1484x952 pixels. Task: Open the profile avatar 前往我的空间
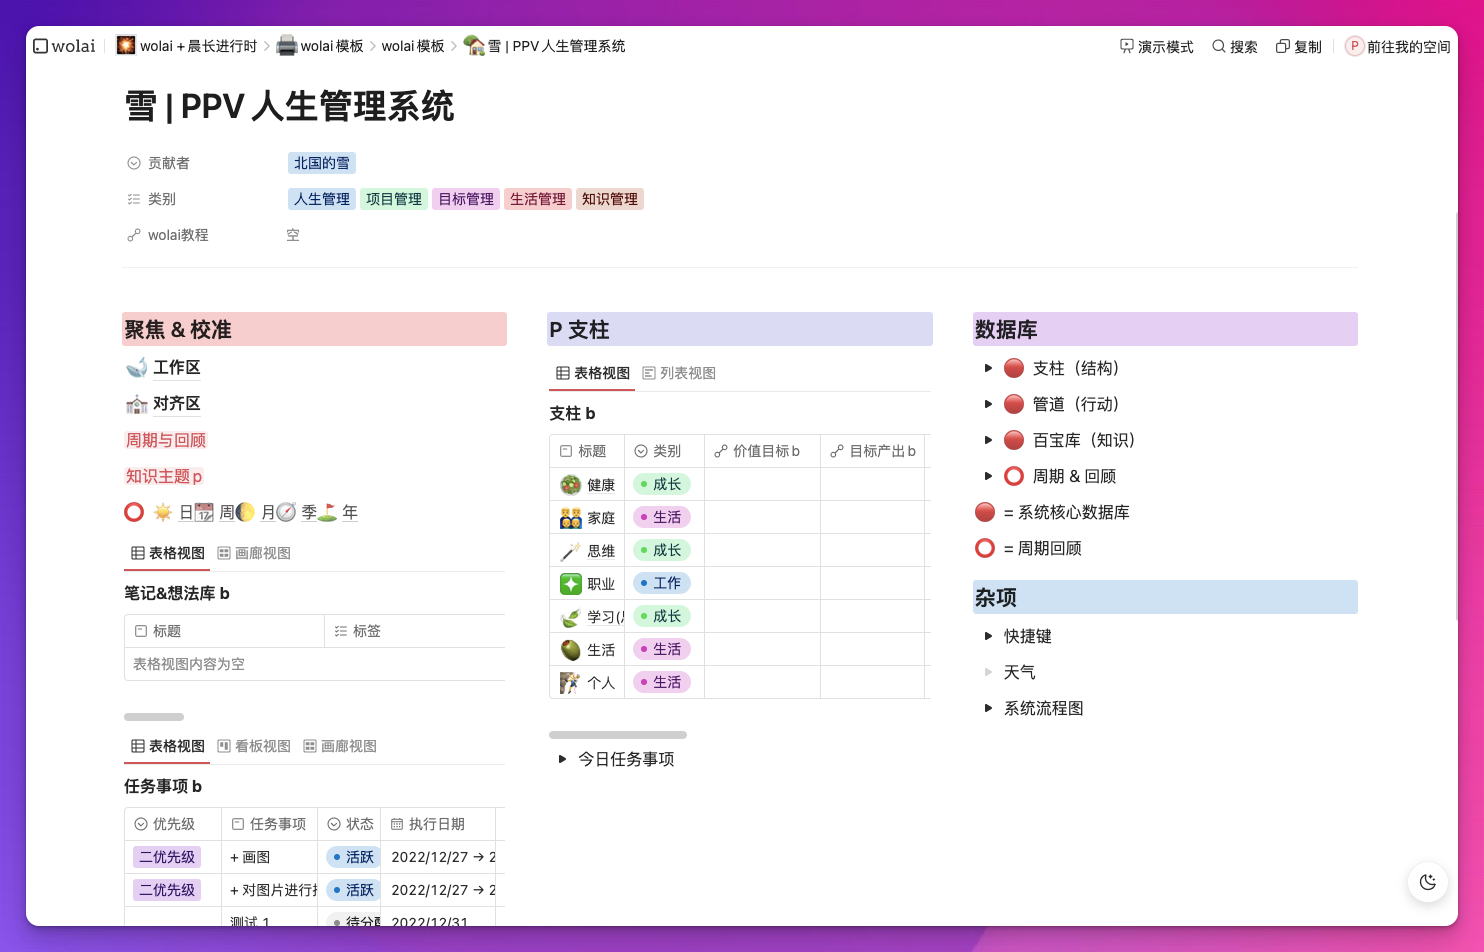1355,46
